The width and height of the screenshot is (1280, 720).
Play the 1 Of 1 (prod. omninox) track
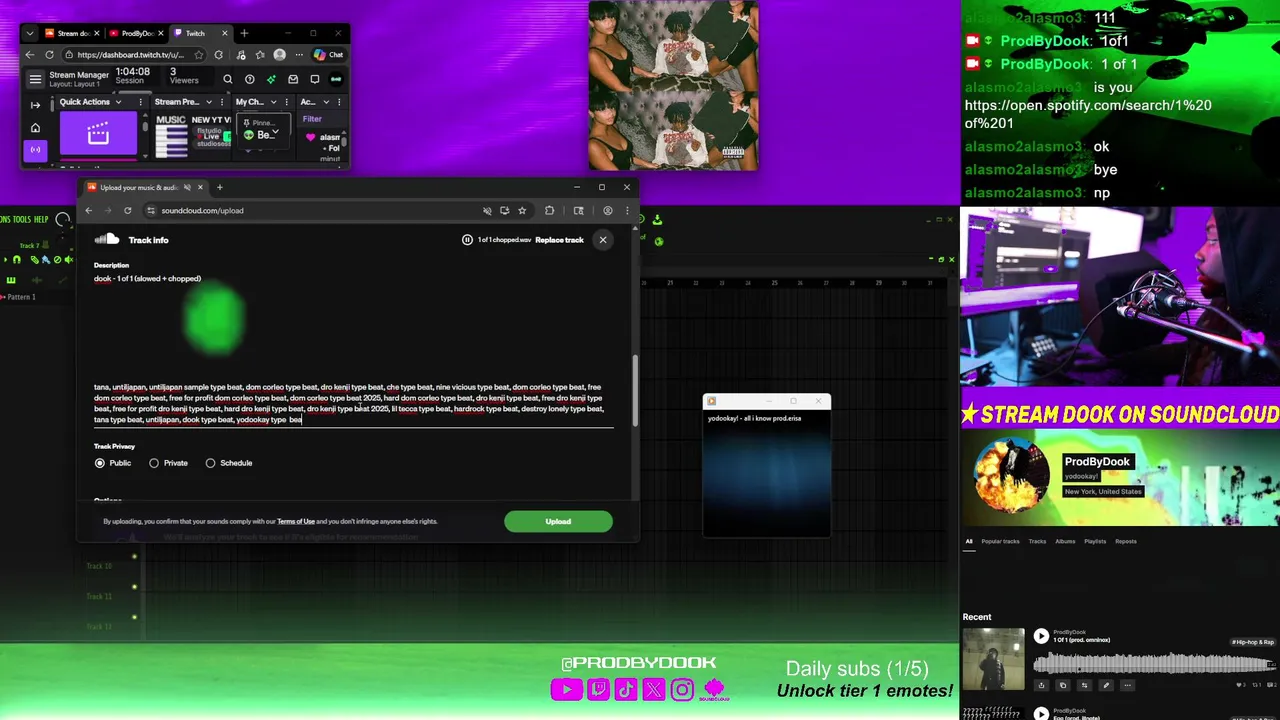tap(1041, 636)
